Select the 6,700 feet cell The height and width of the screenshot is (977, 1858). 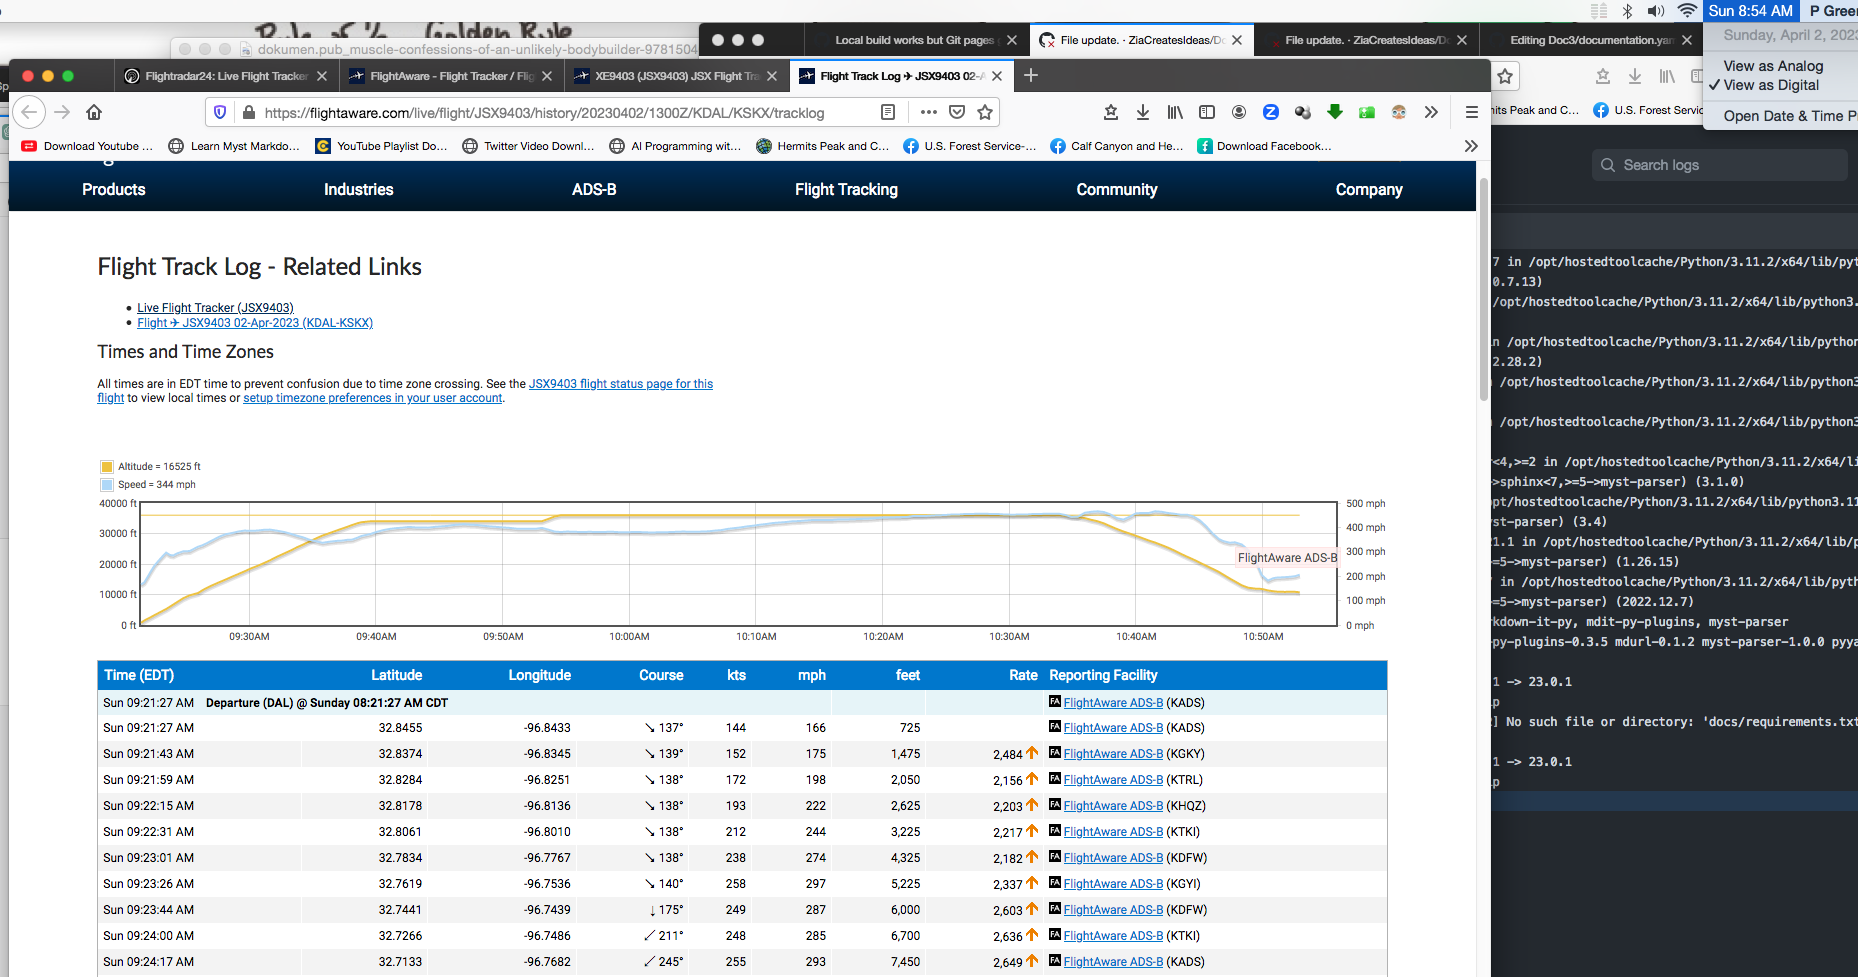tap(905, 936)
